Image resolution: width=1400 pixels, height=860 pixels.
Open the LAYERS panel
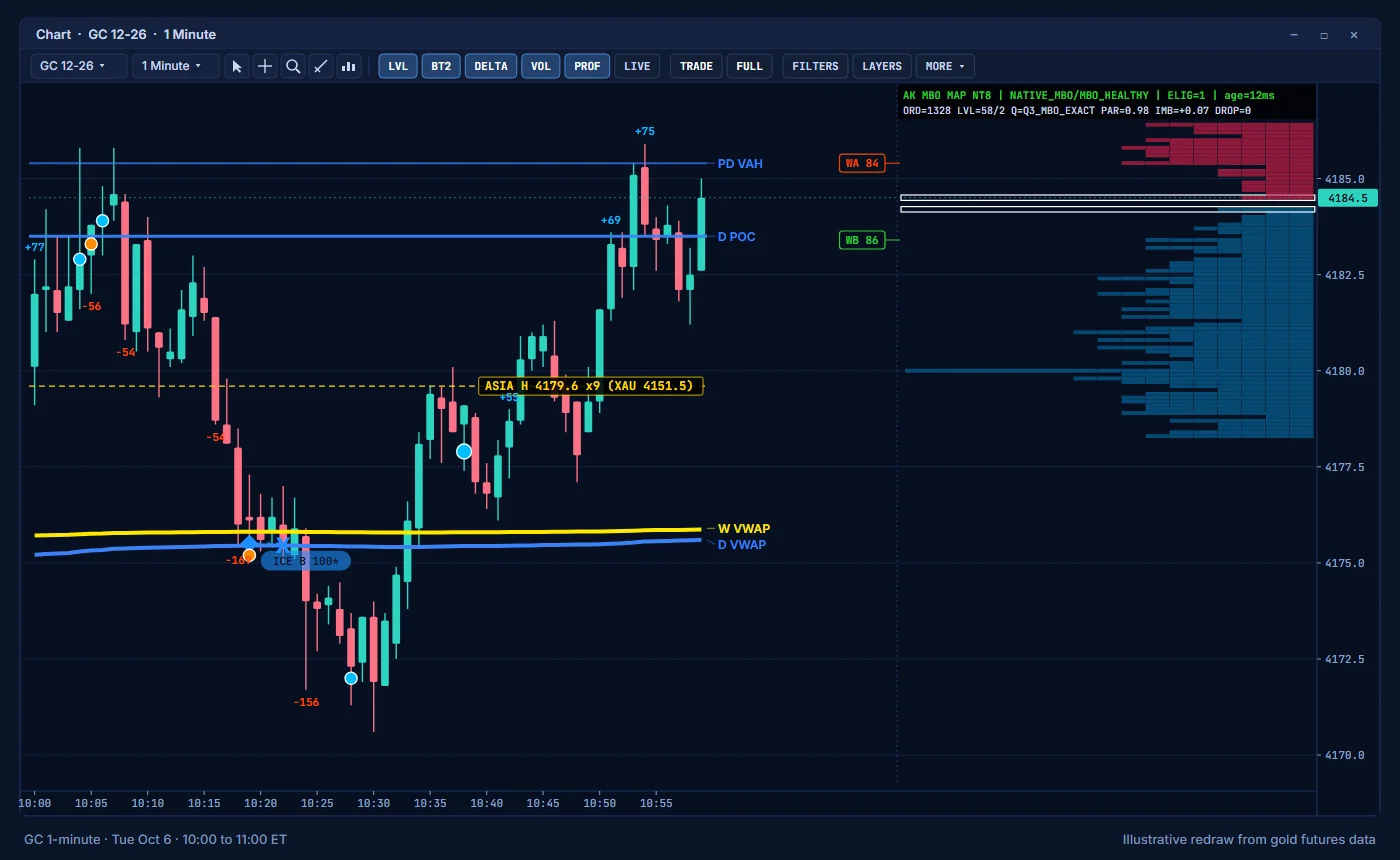pos(882,66)
